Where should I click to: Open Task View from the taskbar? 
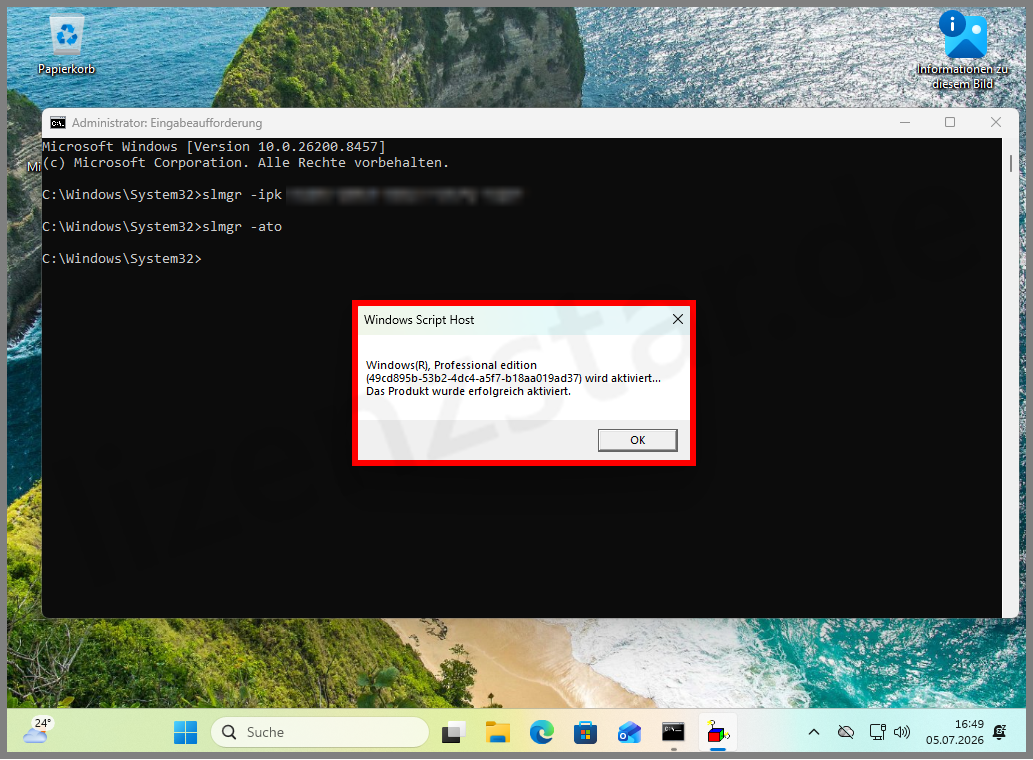coord(453,732)
